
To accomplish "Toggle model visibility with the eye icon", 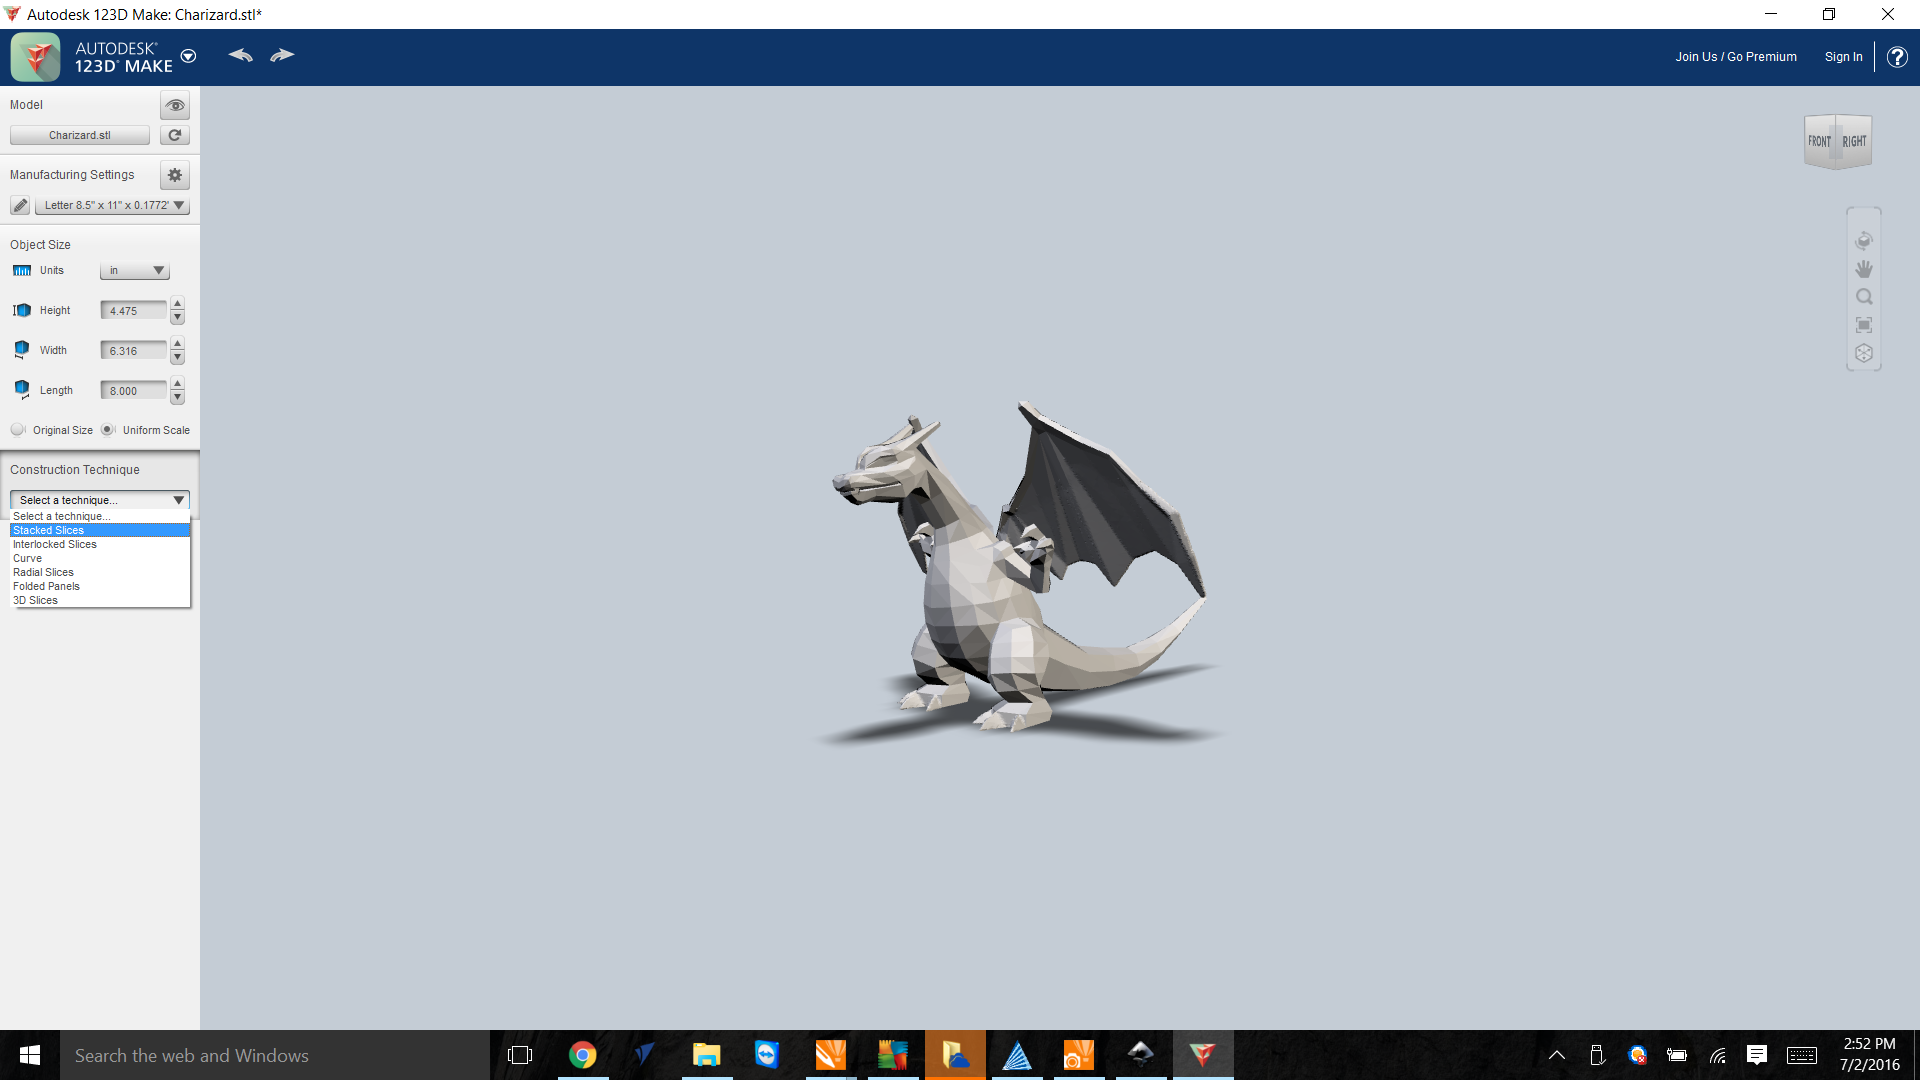I will pyautogui.click(x=175, y=105).
